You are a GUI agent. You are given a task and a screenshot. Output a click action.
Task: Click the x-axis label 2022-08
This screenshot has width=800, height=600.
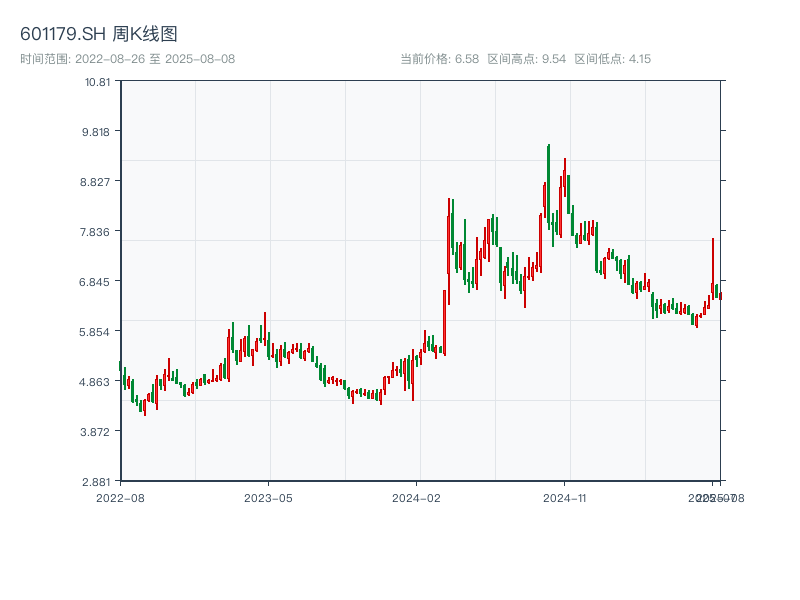pos(120,498)
